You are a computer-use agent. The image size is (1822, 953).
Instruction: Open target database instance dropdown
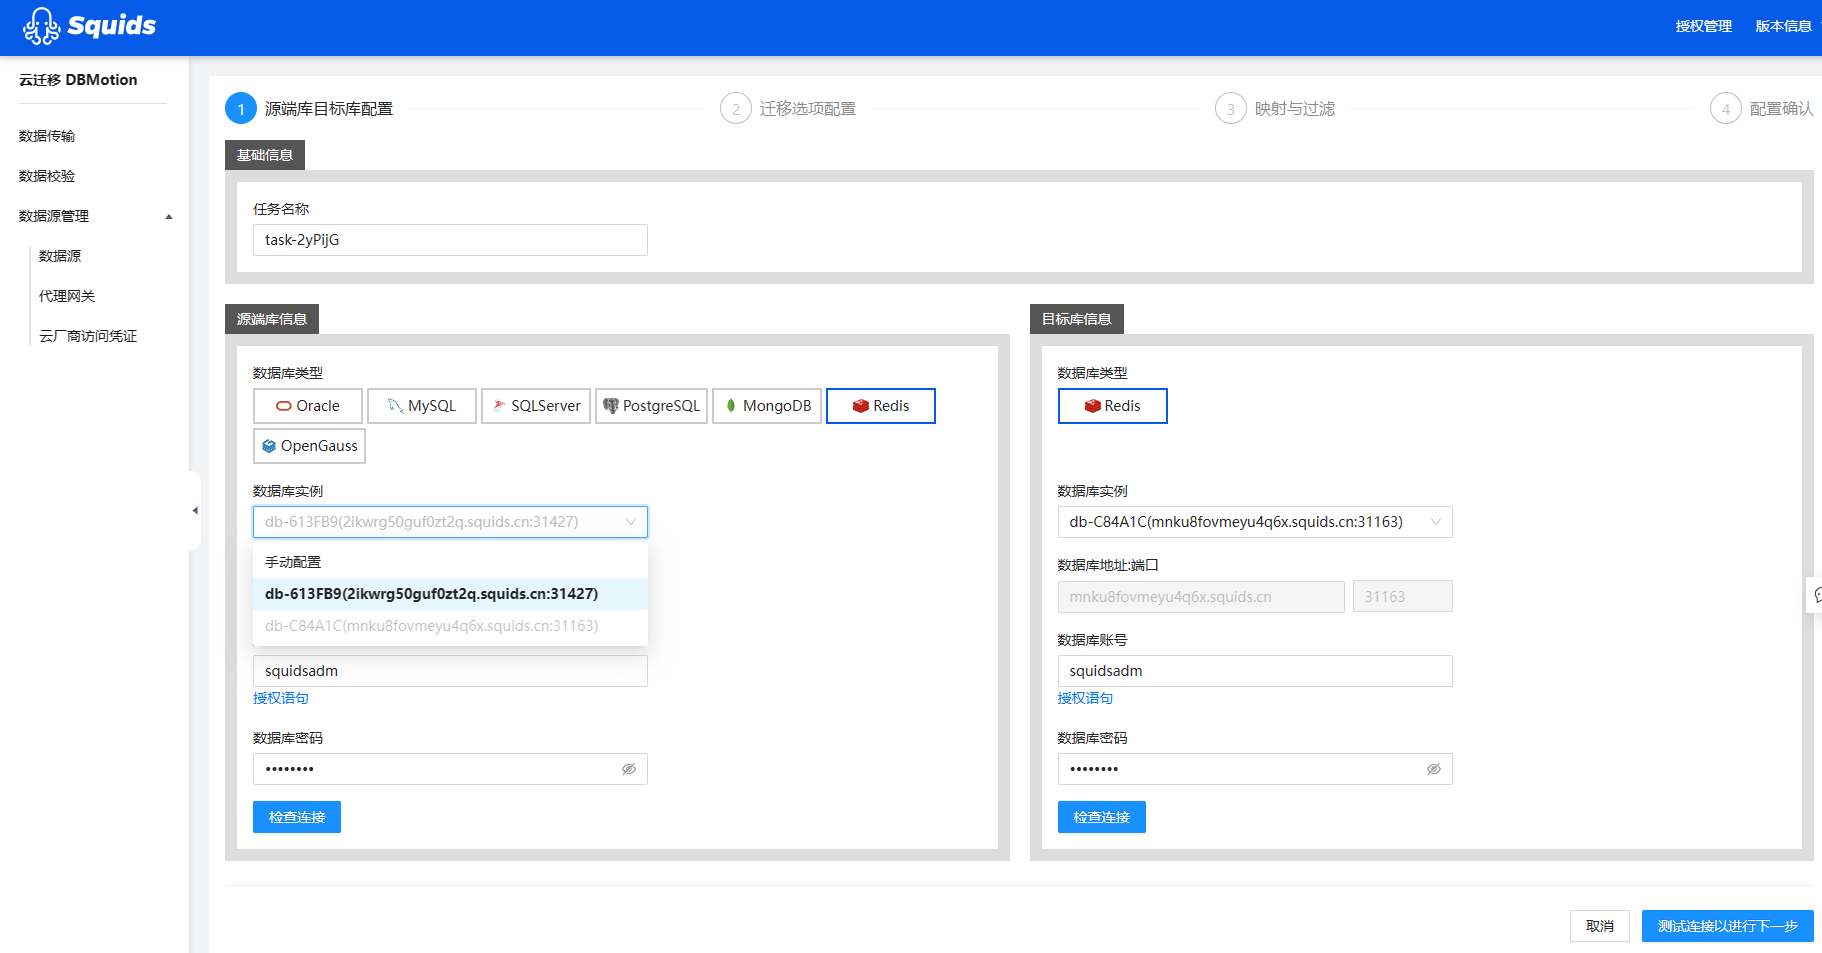[x=1255, y=522]
